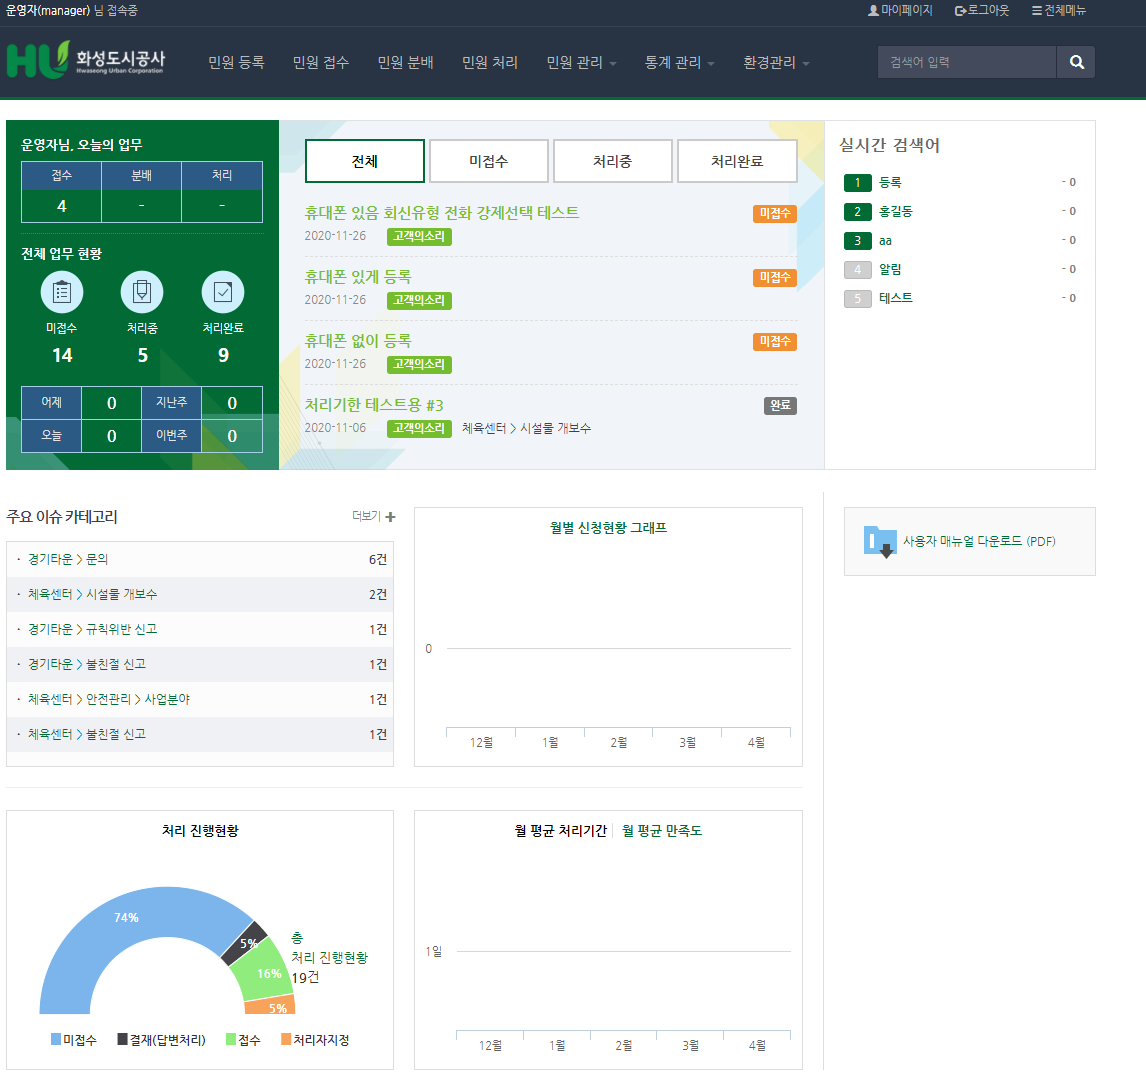1146x1088 pixels.
Task: Open 마이페이지 via the person icon
Action: pos(874,10)
